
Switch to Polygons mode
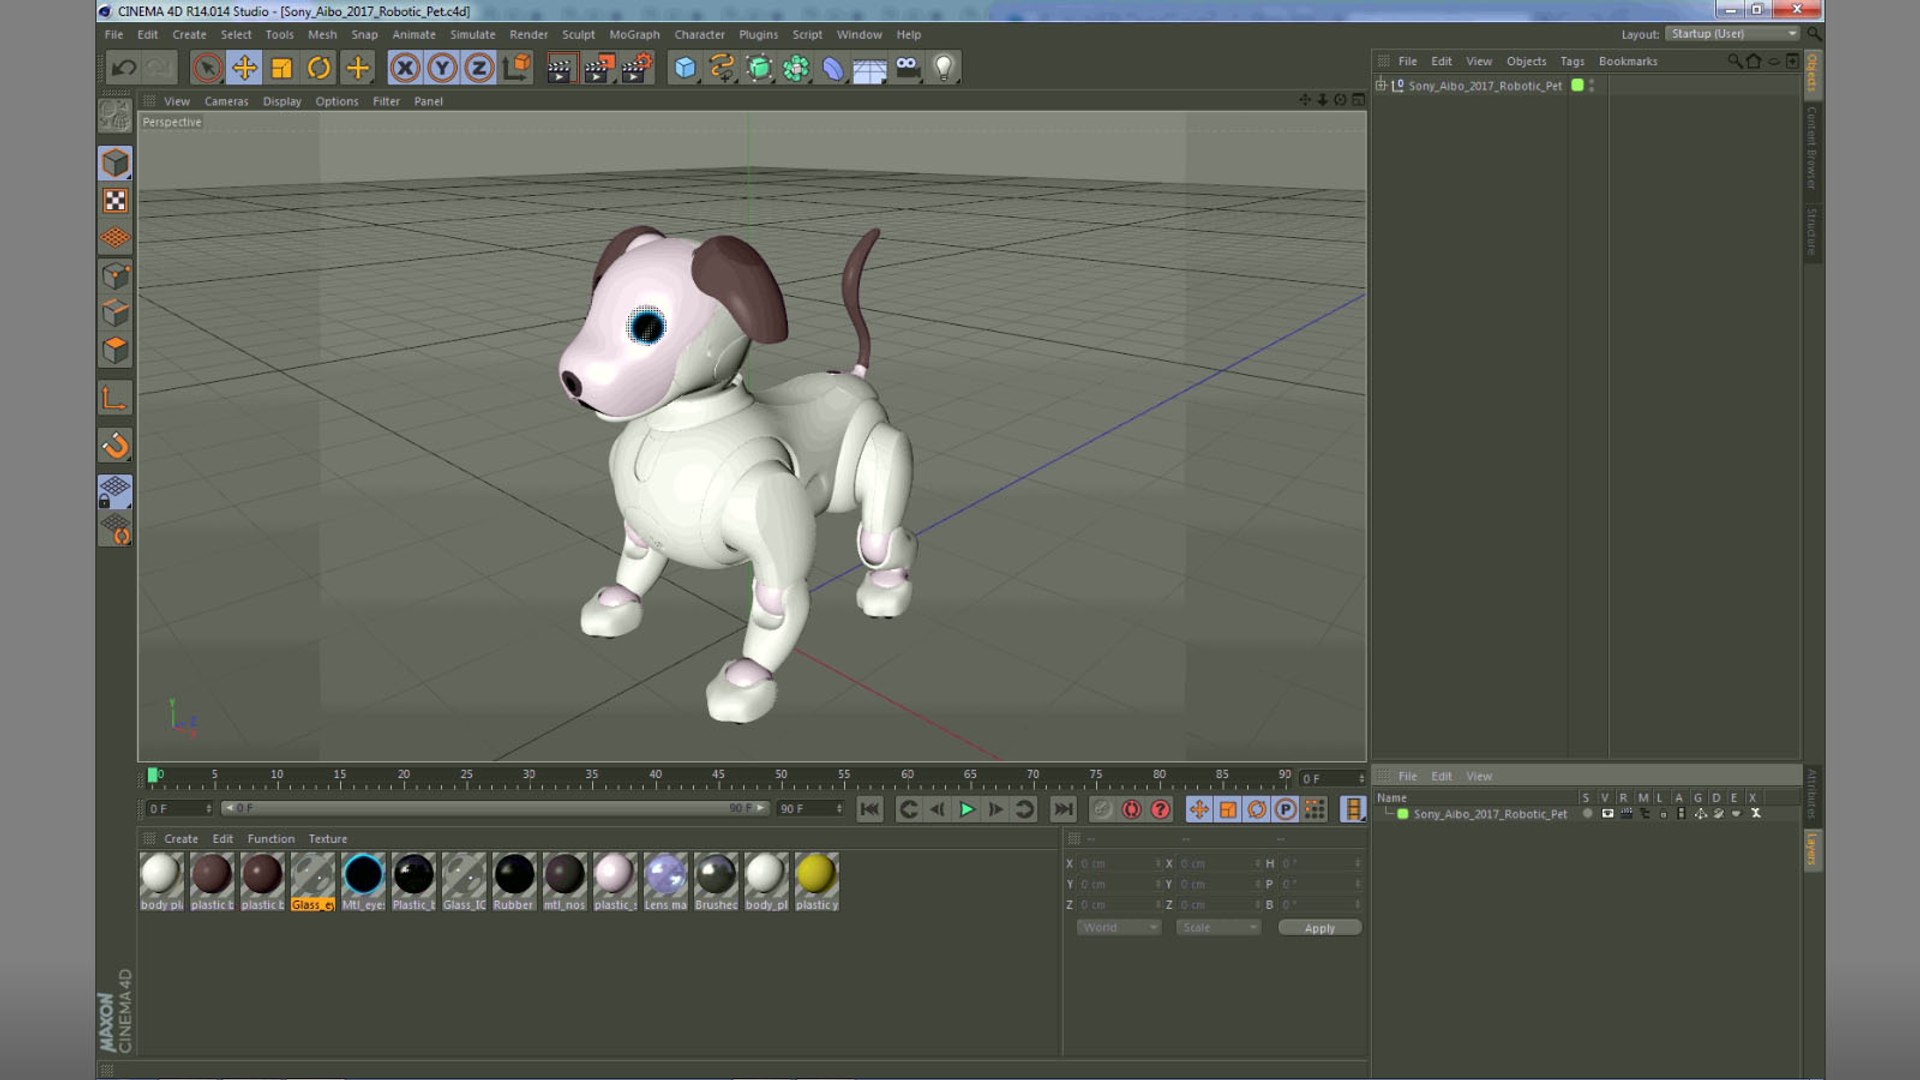[x=115, y=351]
